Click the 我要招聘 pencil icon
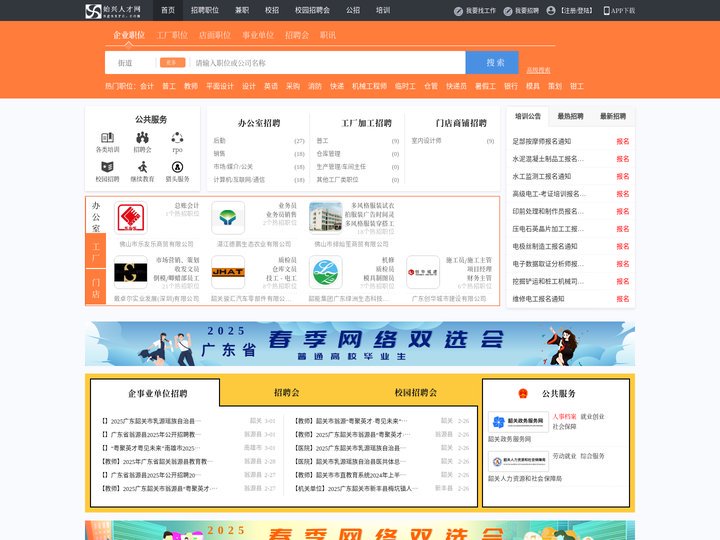The width and height of the screenshot is (720, 540). [508, 11]
